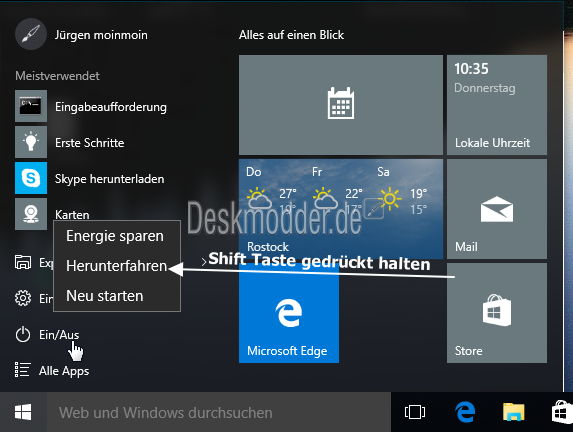Screen dimensions: 573x432
Task: Click the Einstellungen gear icon
Action: [x=23, y=298]
